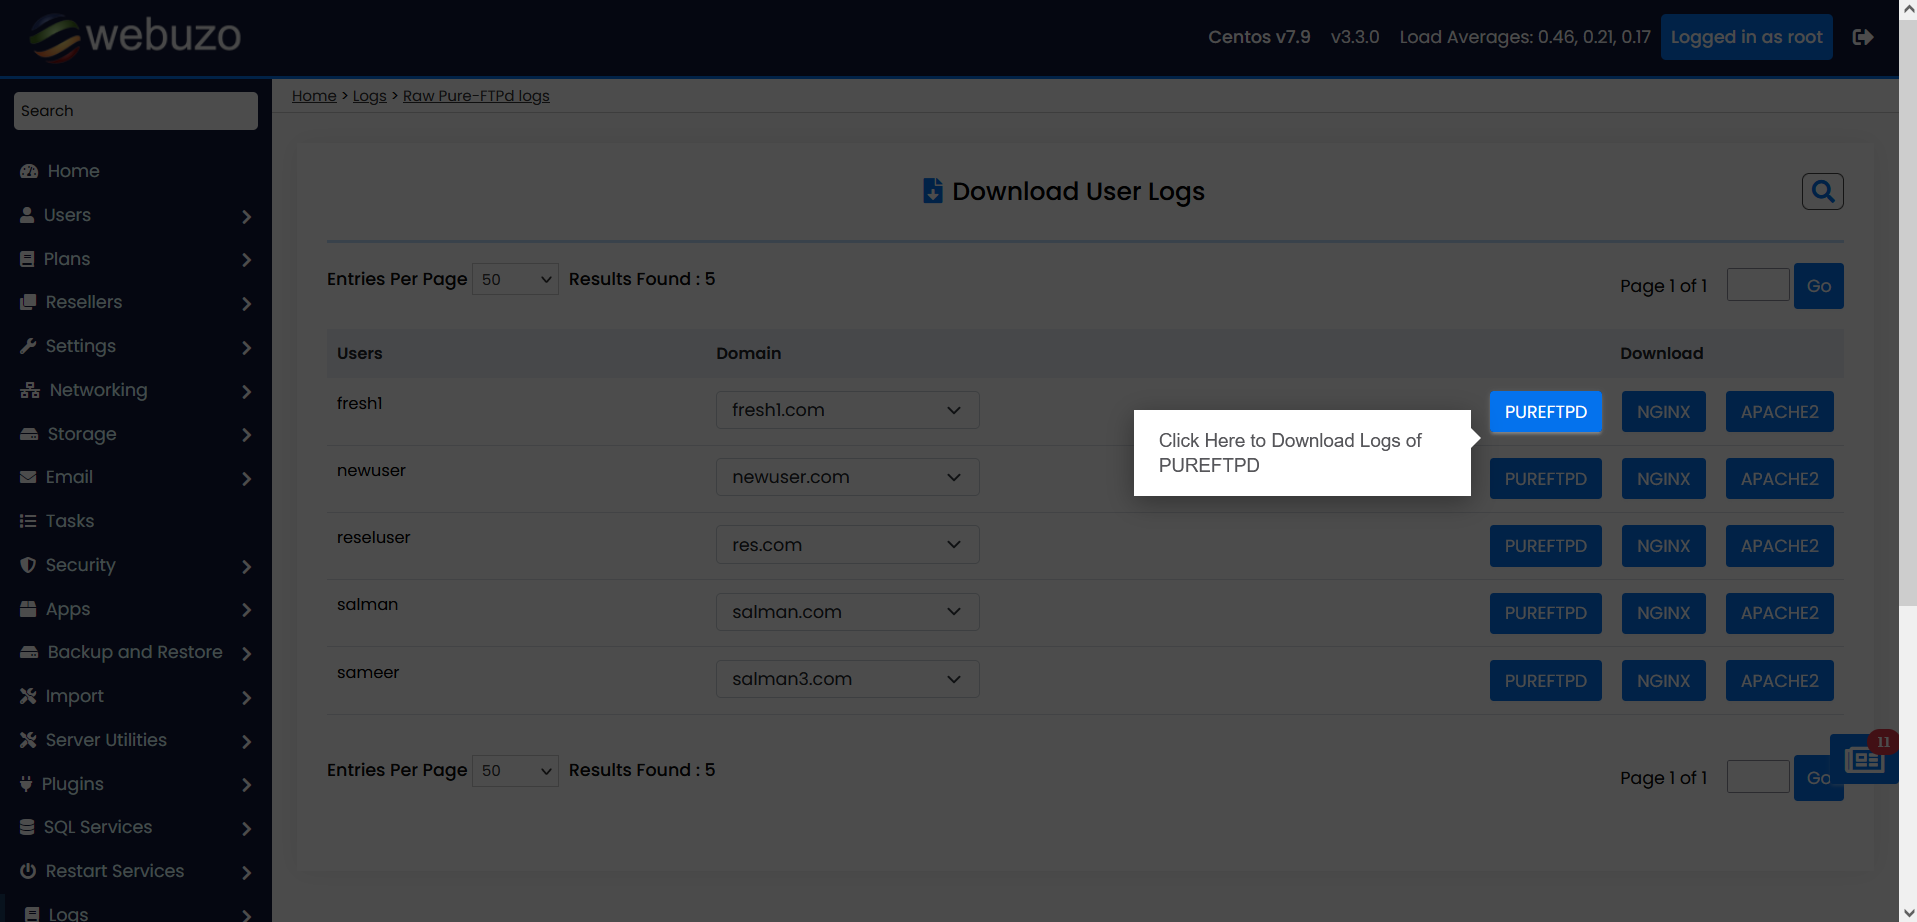1917x922 pixels.
Task: Expand the Security menu chevron
Action: click(x=246, y=566)
